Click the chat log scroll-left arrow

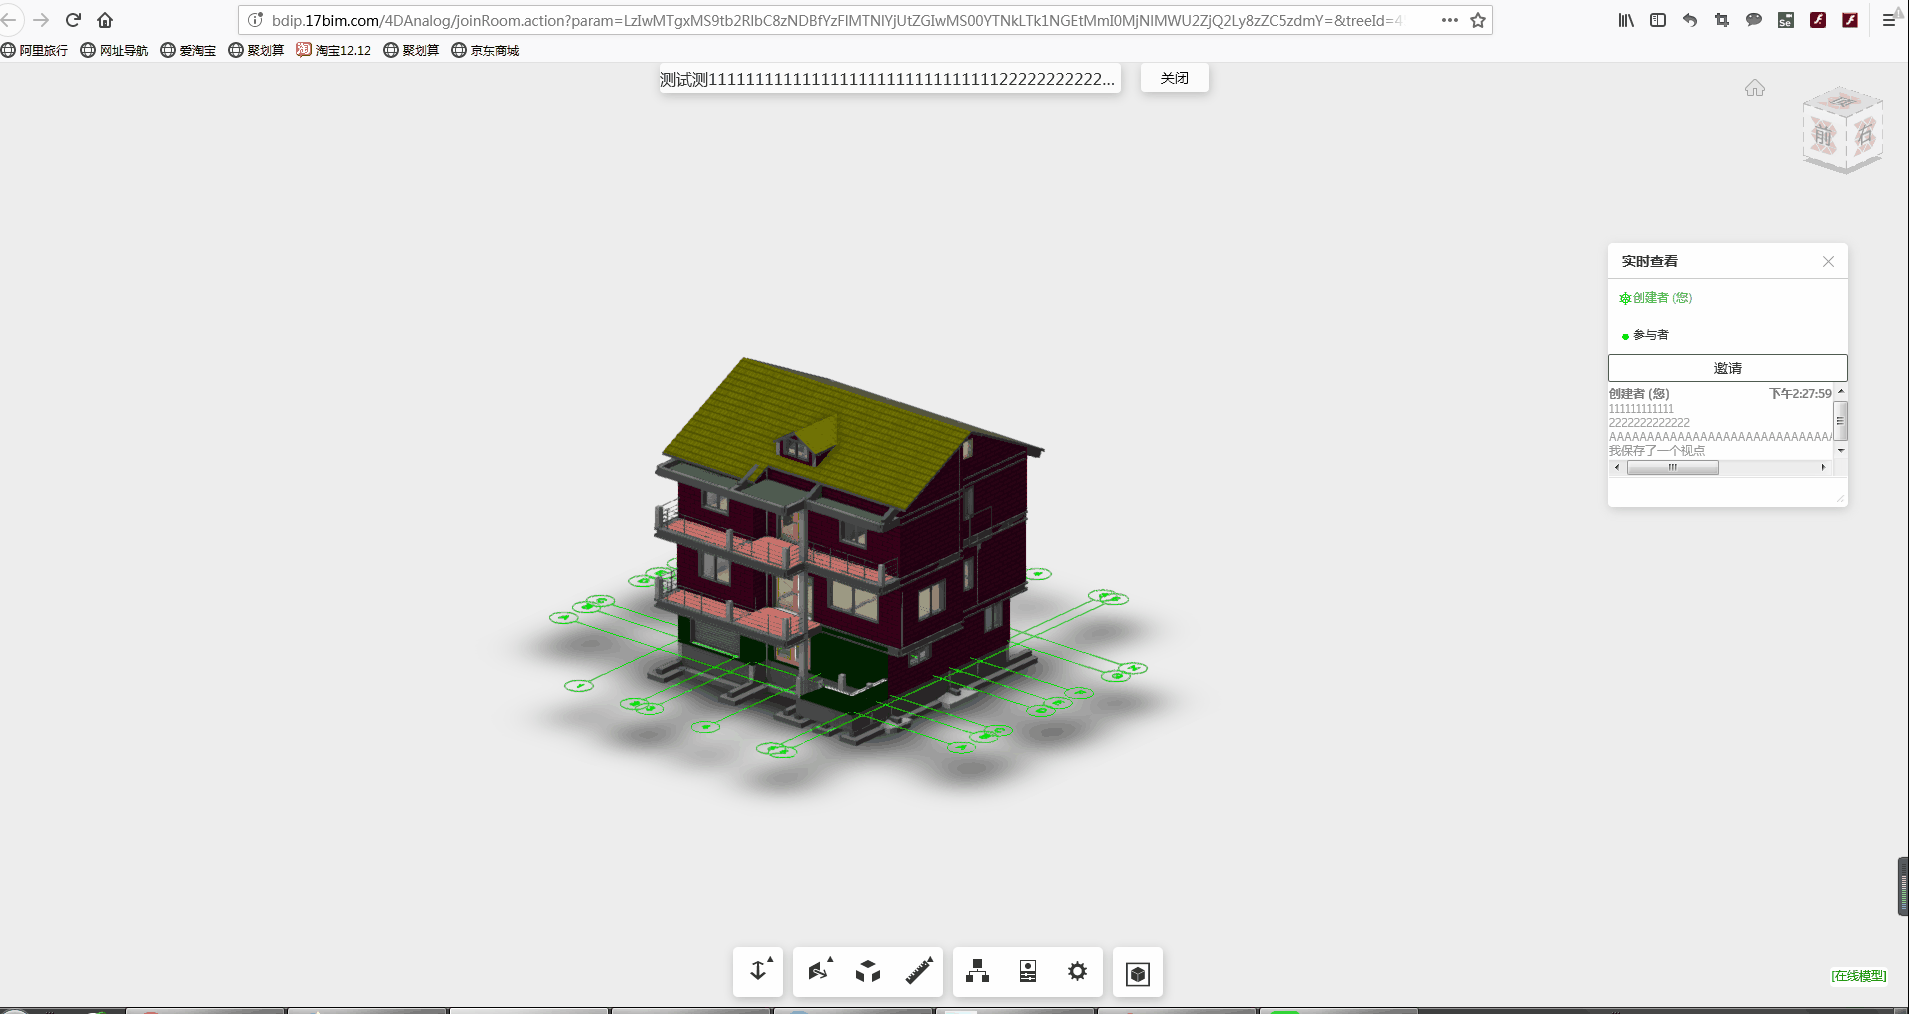1616,467
